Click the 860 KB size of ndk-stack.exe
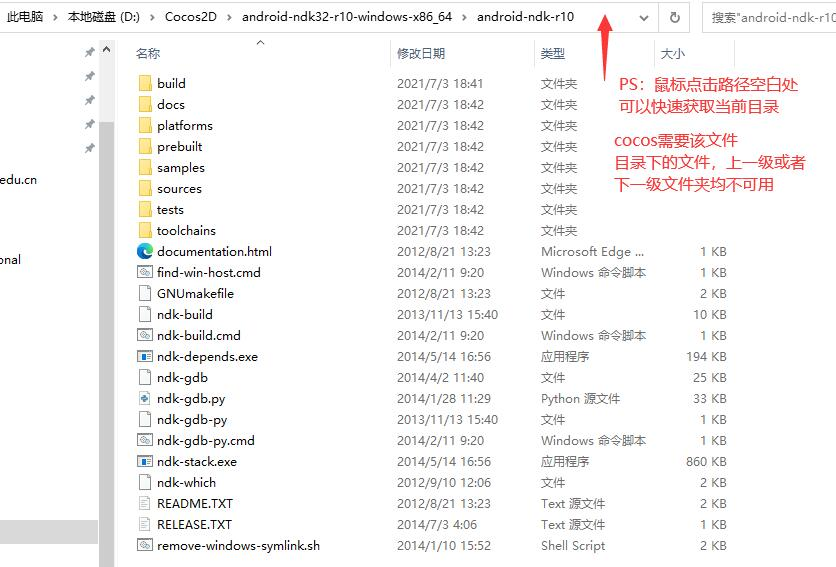Screen dimensions: 836x567 [706, 462]
